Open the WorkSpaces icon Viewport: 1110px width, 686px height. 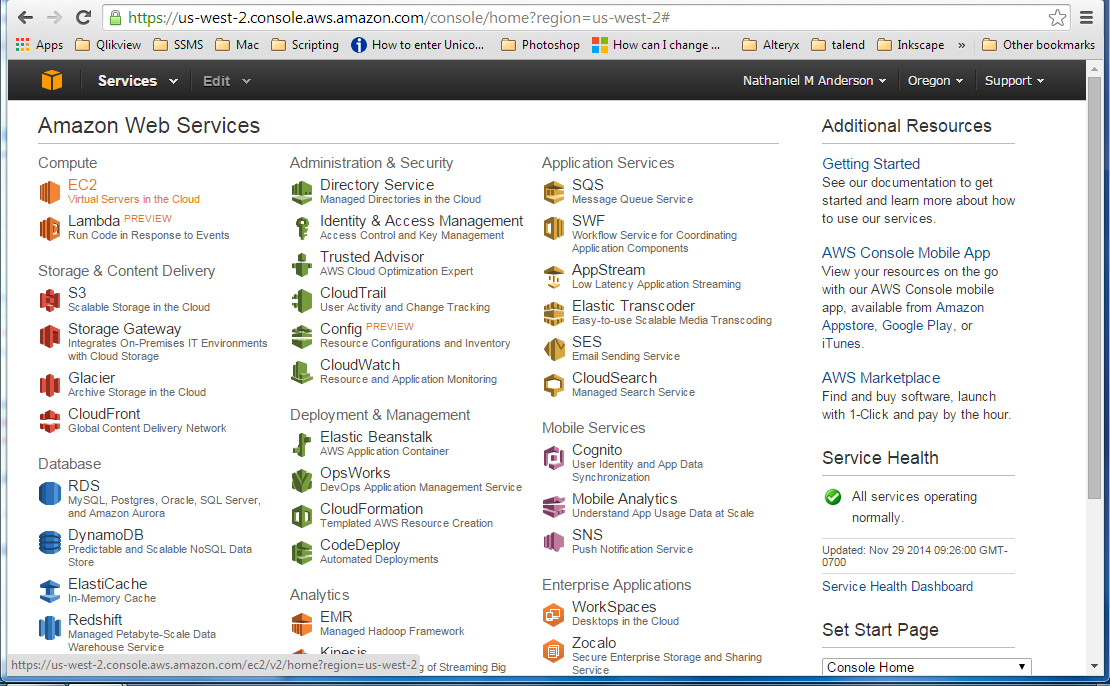coord(554,614)
